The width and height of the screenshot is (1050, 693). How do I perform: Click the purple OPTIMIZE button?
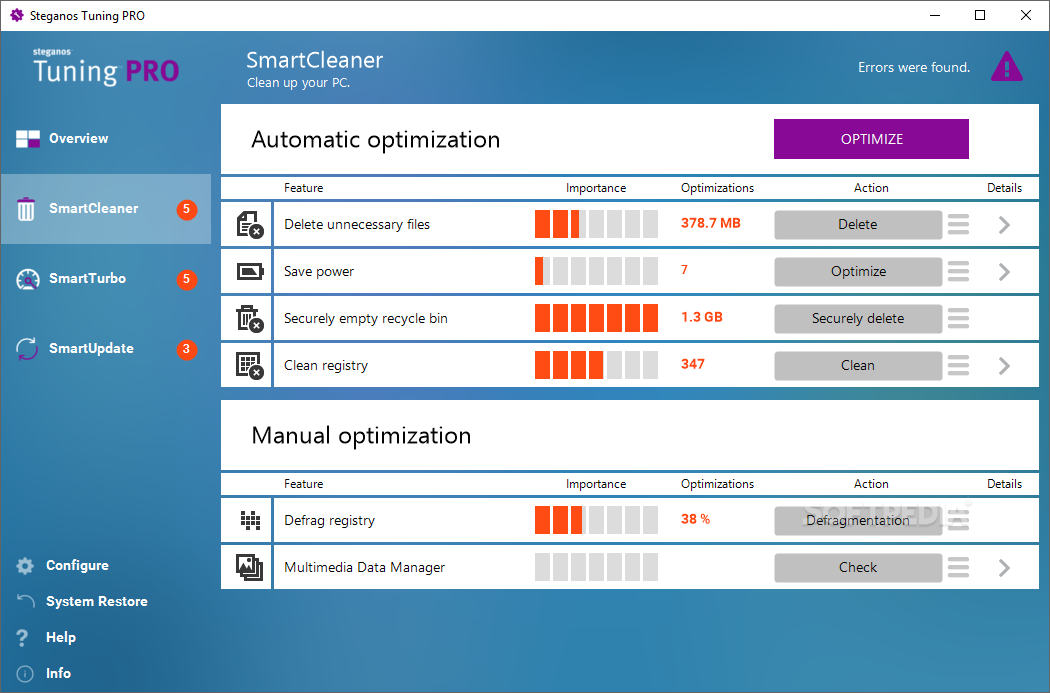(x=871, y=139)
